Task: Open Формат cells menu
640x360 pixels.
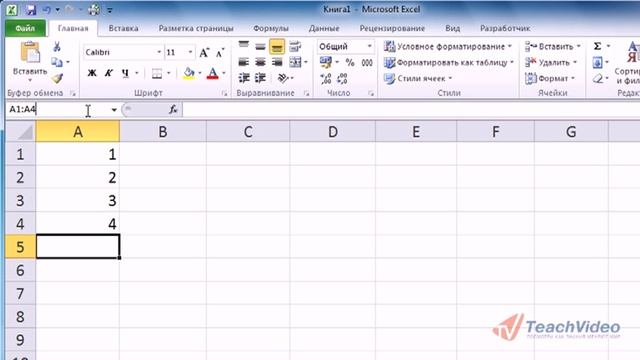Action: point(550,78)
